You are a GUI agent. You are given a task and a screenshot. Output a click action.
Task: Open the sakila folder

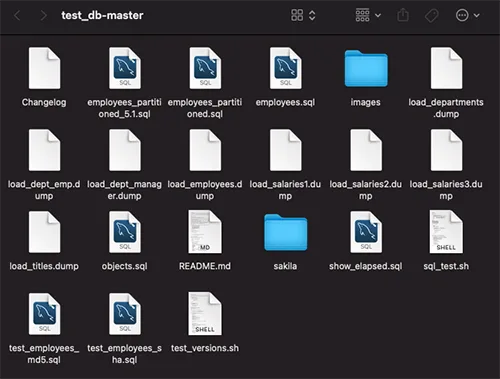coord(286,232)
